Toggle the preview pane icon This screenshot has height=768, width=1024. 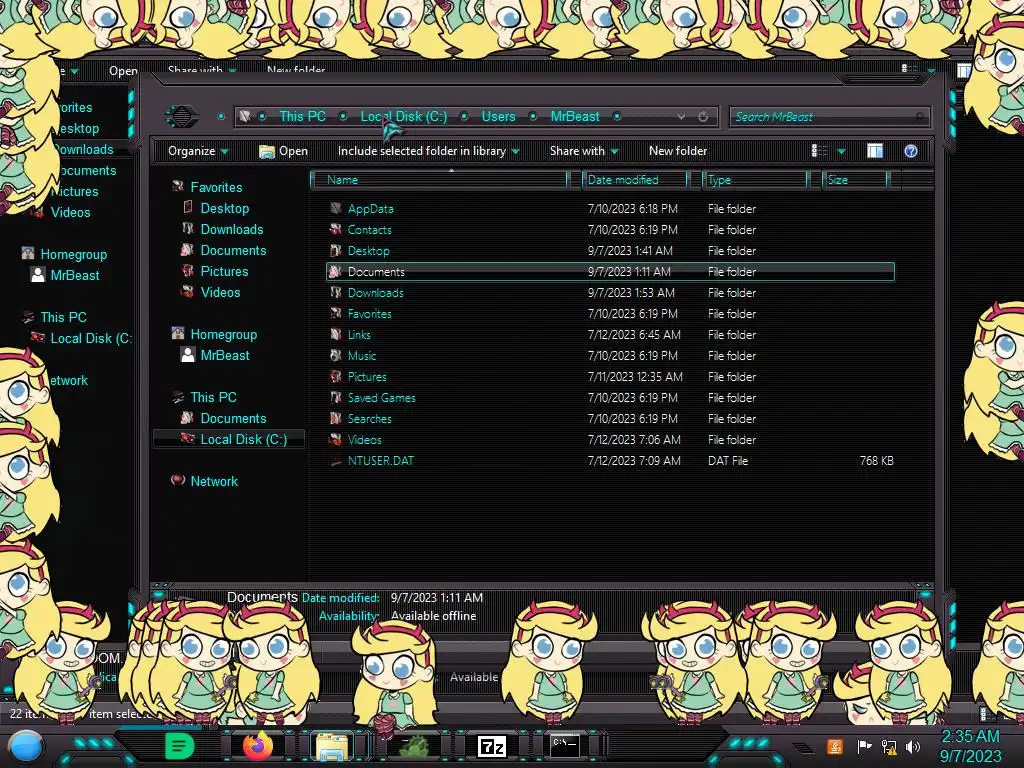point(875,151)
